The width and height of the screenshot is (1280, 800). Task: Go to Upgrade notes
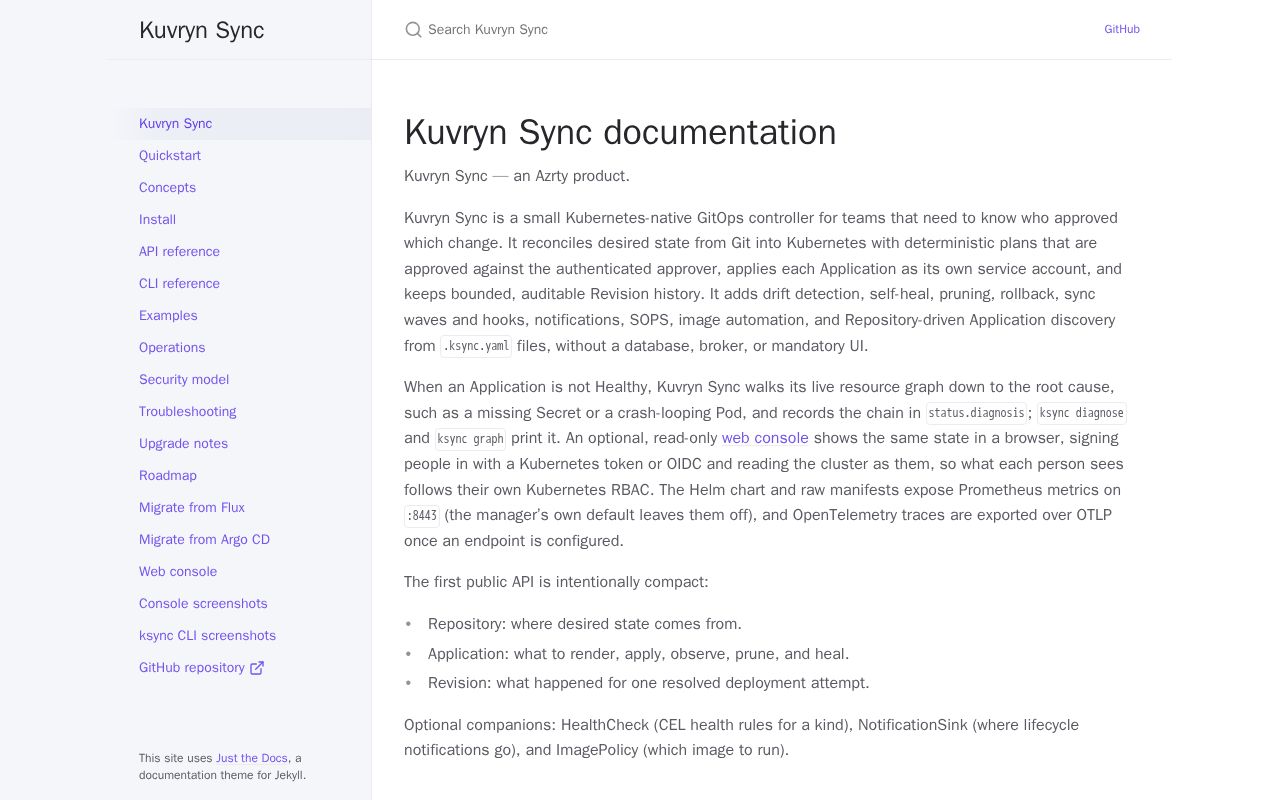[x=183, y=444]
